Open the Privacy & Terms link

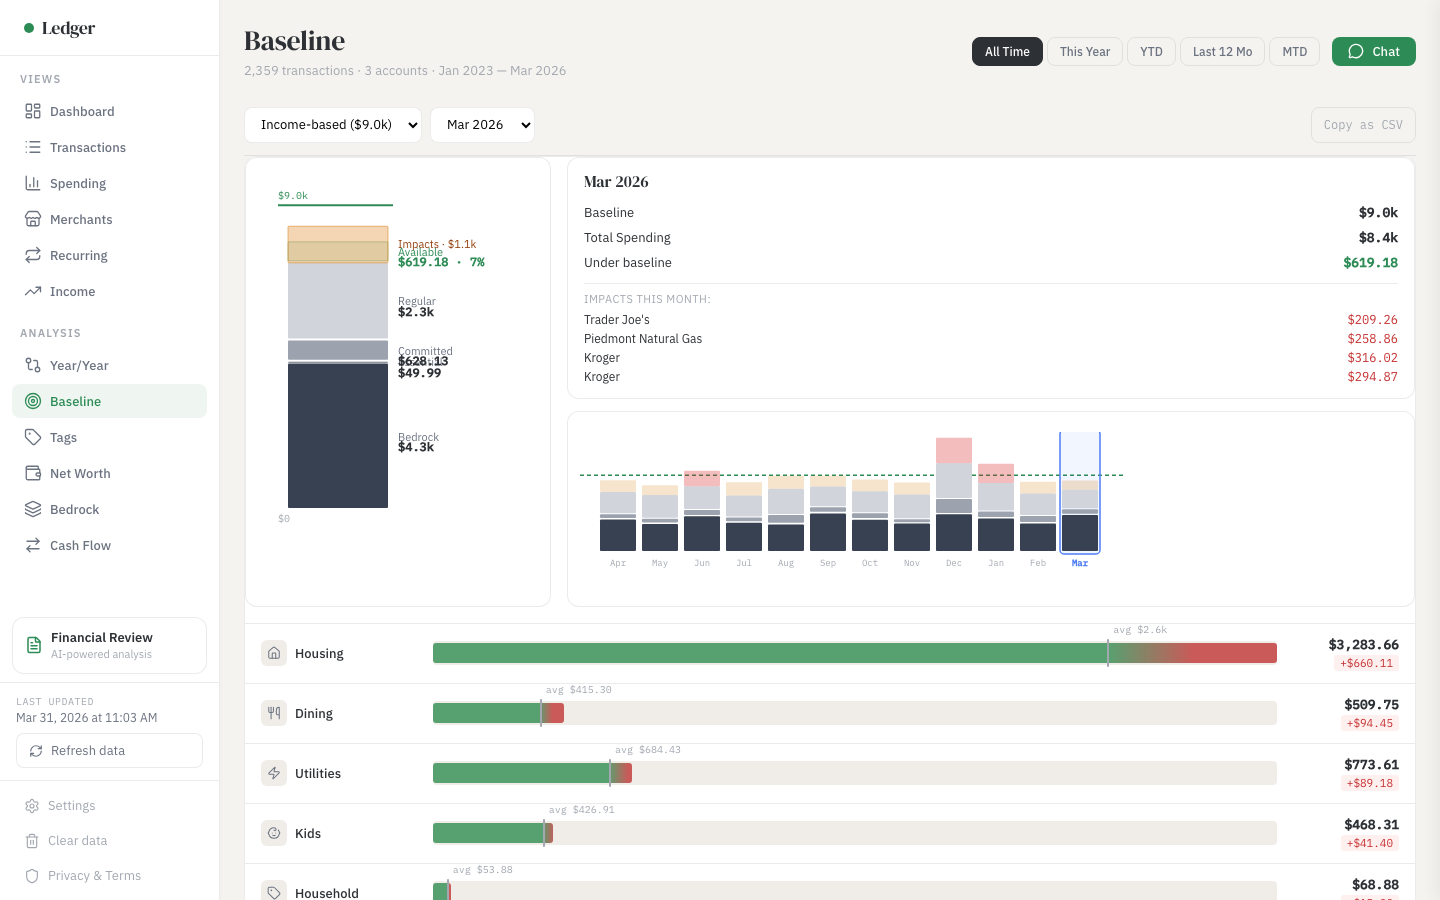95,875
